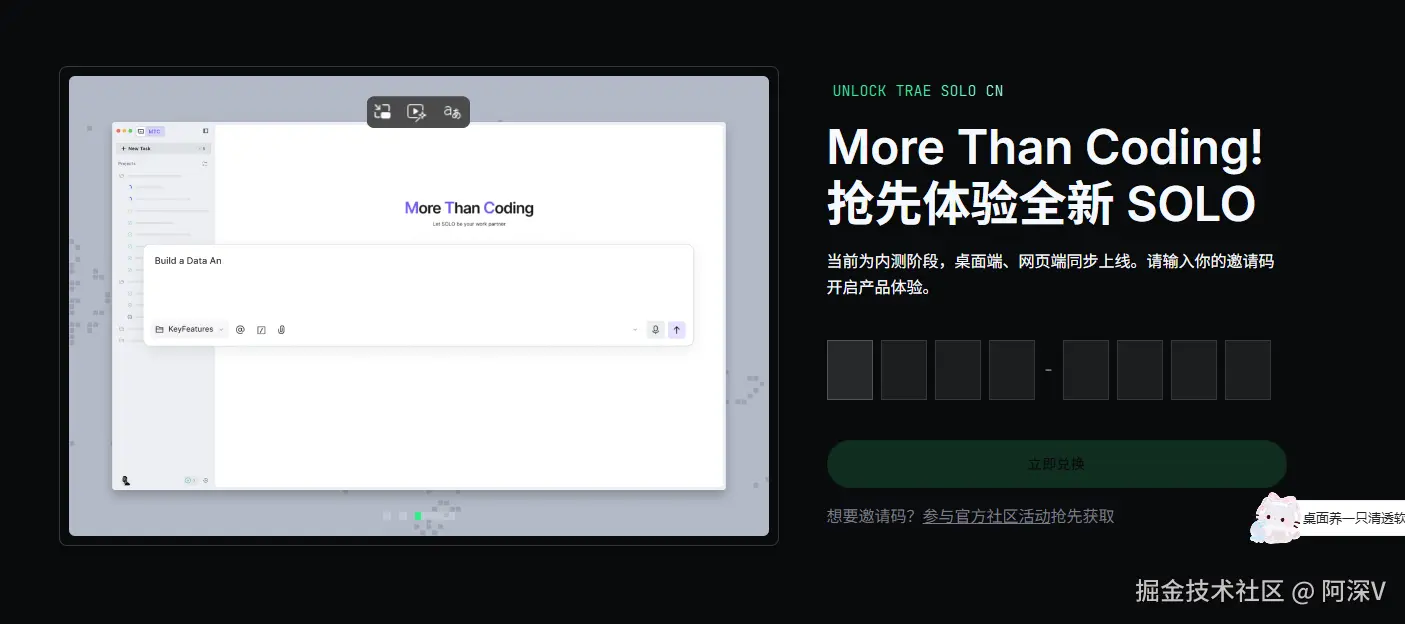Click the @ mention icon in the prompt bar
The image size is (1405, 624).
click(x=240, y=330)
